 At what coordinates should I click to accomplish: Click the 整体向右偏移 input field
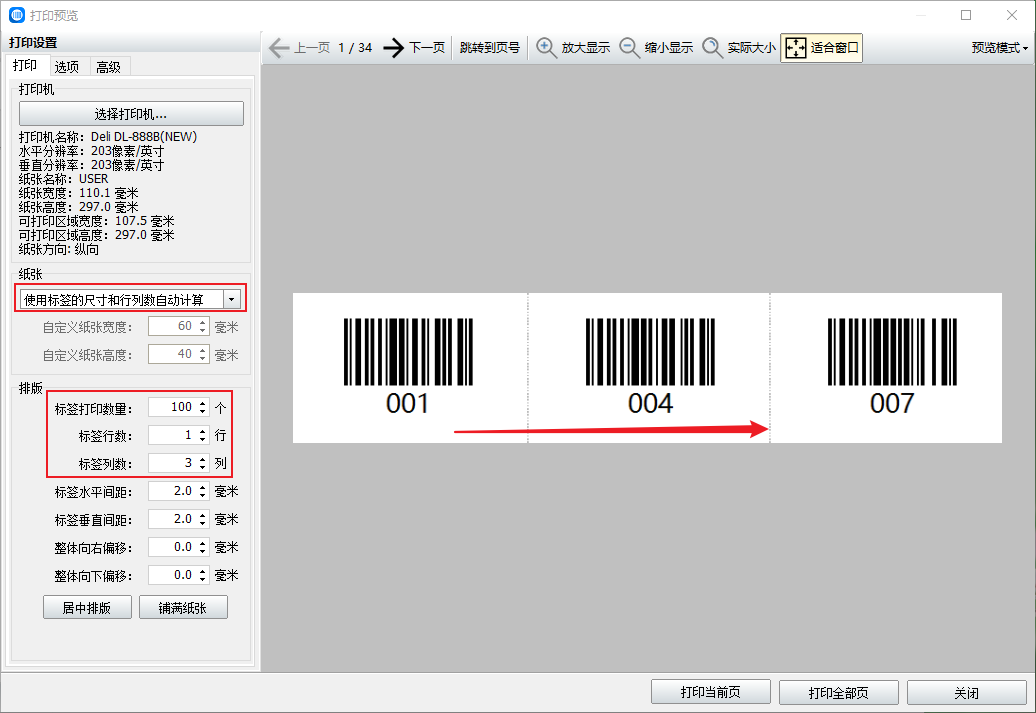click(171, 547)
